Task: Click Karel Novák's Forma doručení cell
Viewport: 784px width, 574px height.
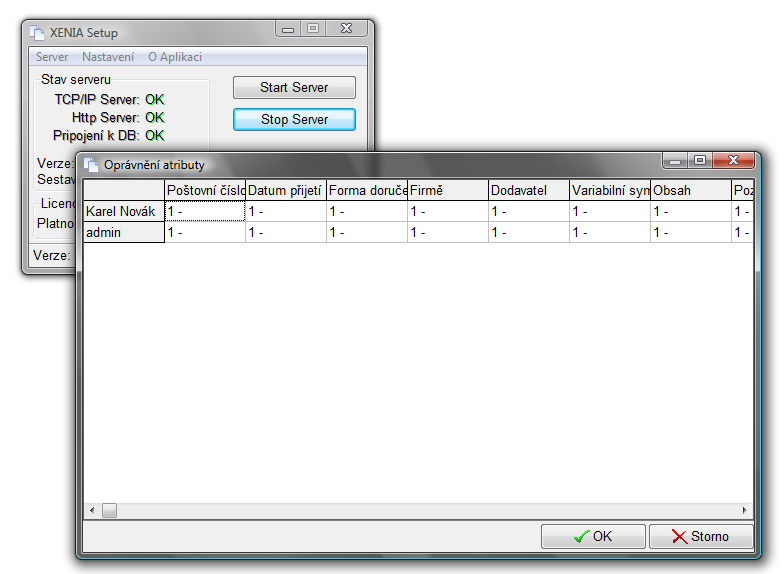Action: pos(367,212)
